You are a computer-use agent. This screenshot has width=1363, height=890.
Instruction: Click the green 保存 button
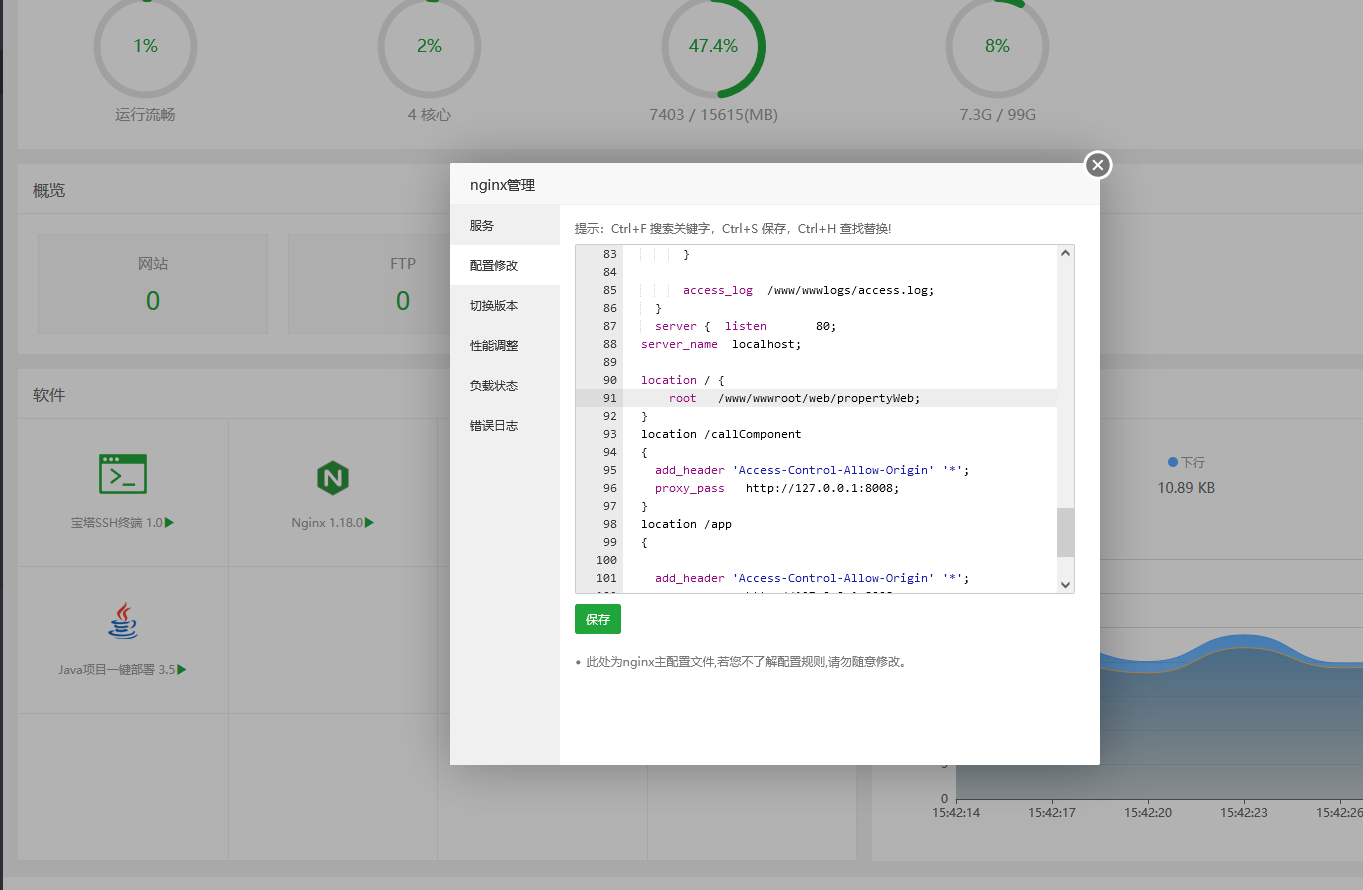[597, 618]
